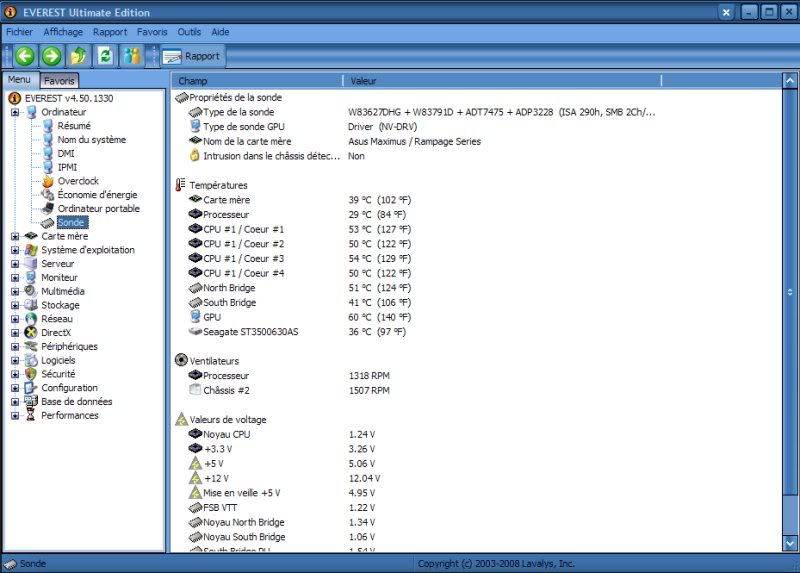Expand the Performances tree node

[x=15, y=415]
